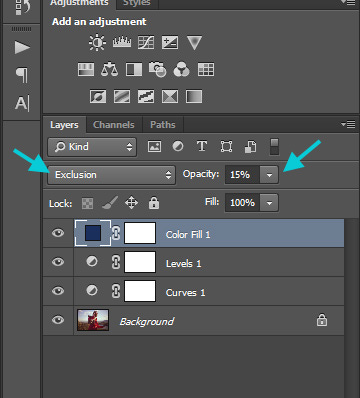Viewport: 360px width, 398px height.
Task: Hide the Levels 1 layer
Action: [58, 262]
